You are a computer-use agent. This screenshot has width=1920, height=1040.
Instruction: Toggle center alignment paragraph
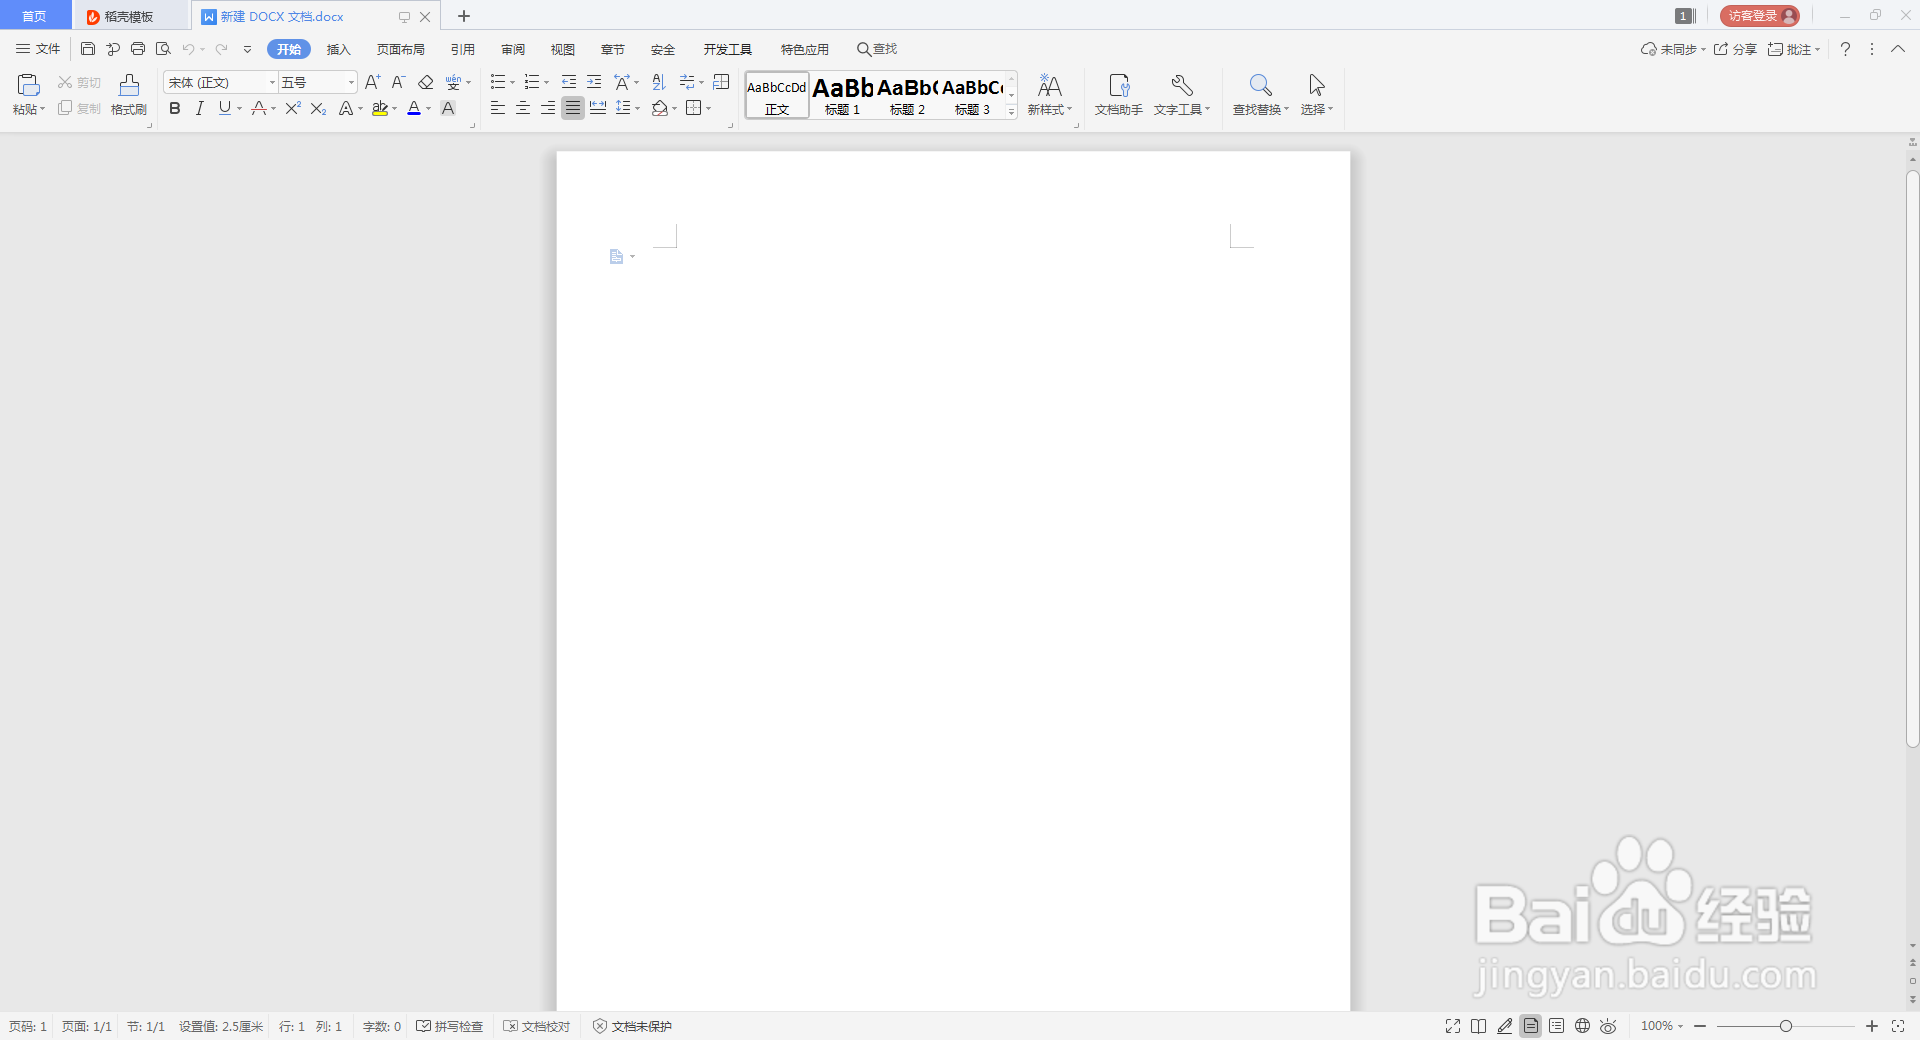click(x=523, y=108)
